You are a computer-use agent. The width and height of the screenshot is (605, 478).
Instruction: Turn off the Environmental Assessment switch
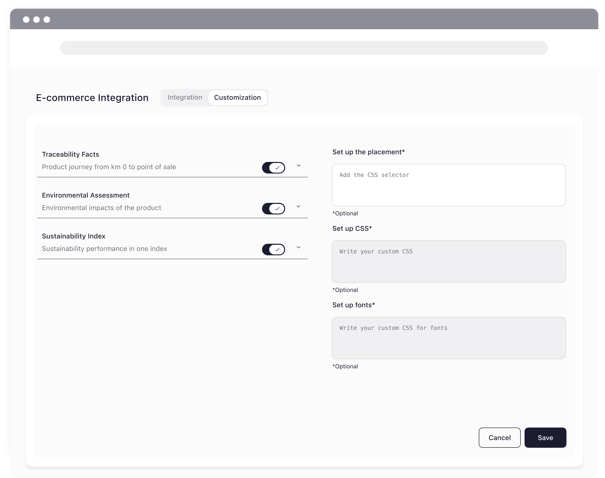[x=273, y=209]
